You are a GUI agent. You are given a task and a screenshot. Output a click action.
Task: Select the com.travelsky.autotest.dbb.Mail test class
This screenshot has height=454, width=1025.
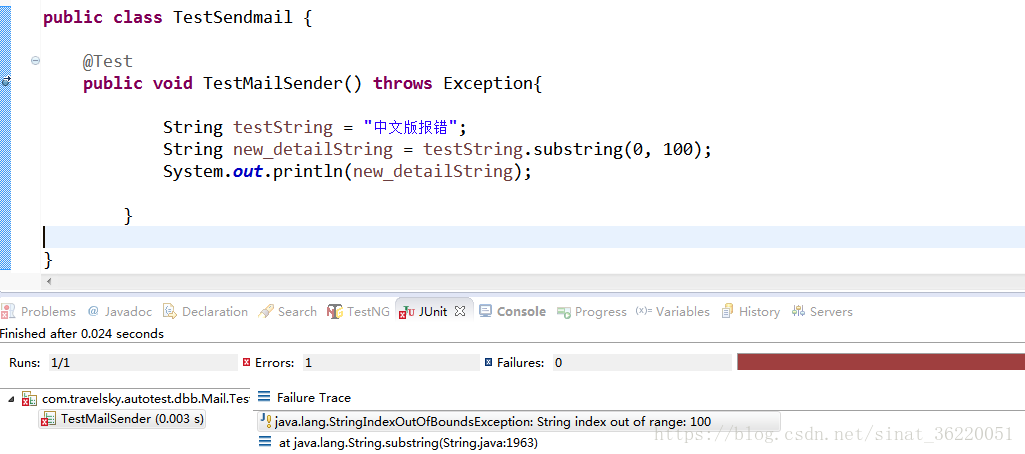[145, 398]
